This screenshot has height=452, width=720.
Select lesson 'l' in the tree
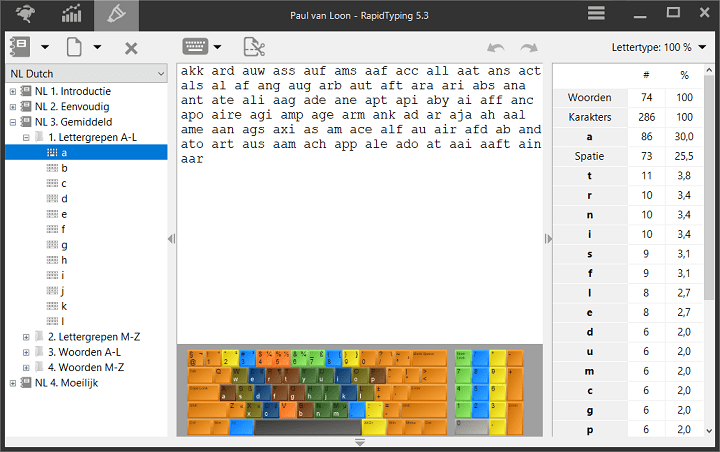tap(63, 321)
